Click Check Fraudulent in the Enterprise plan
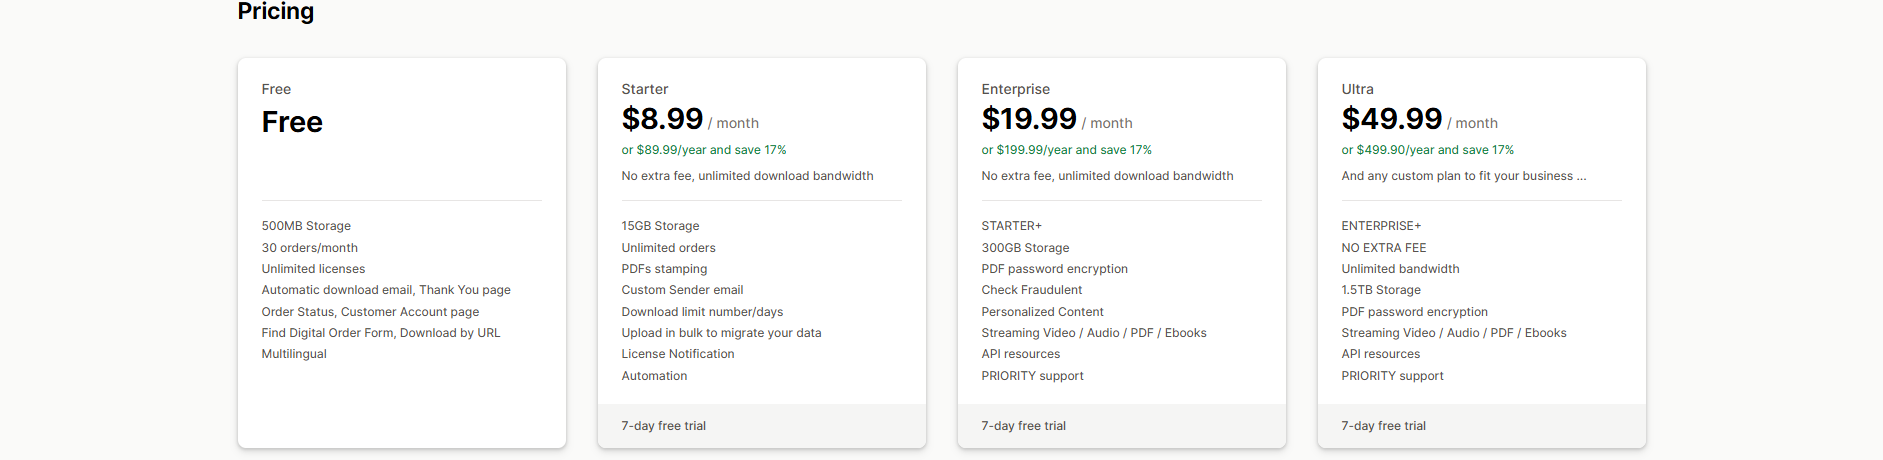The height and width of the screenshot is (460, 1883). coord(1031,290)
